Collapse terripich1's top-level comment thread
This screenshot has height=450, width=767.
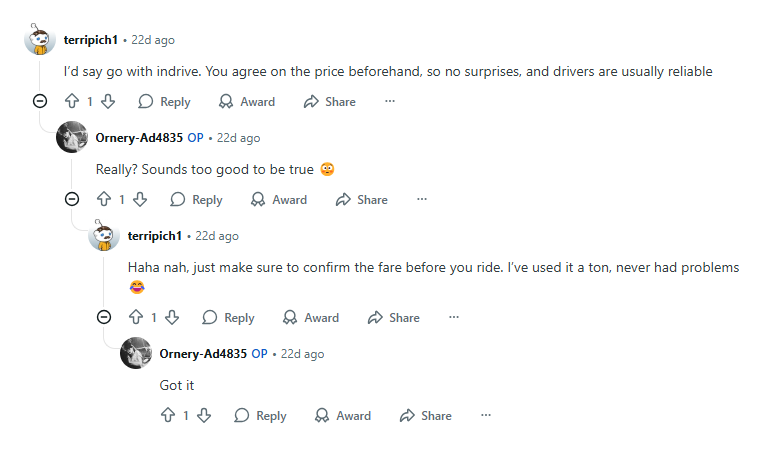click(x=39, y=101)
